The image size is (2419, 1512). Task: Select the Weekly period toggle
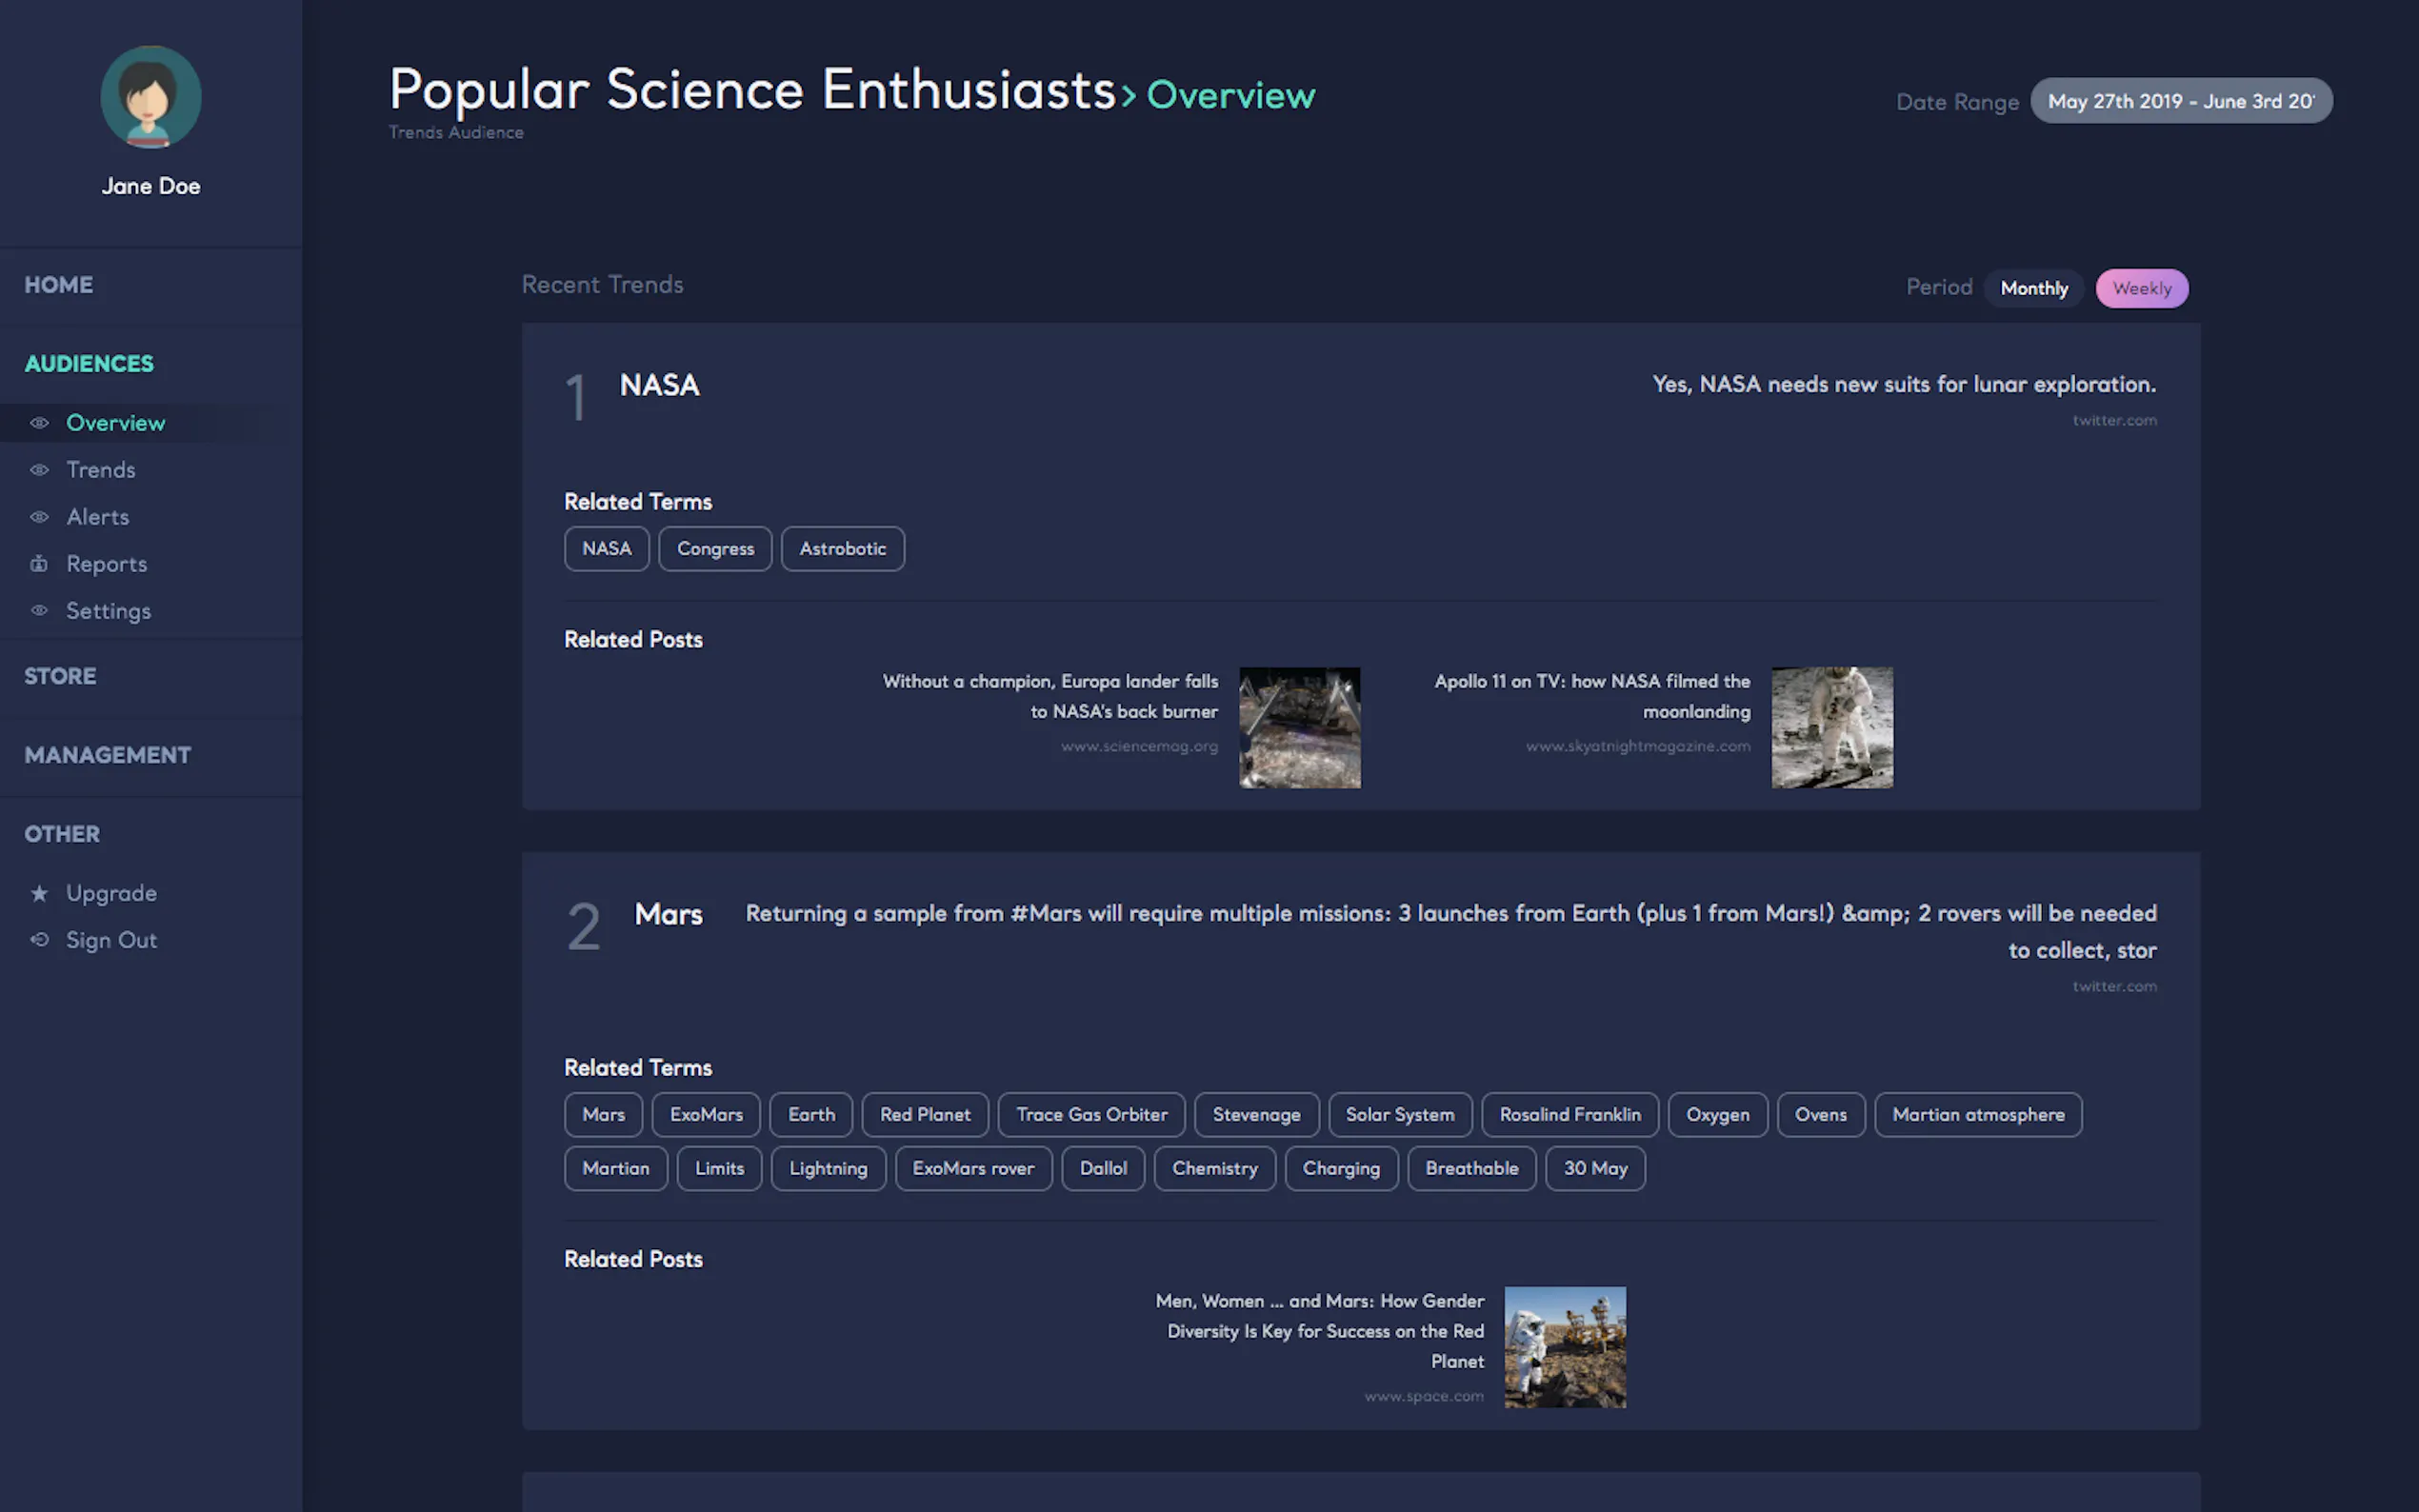tap(2141, 288)
